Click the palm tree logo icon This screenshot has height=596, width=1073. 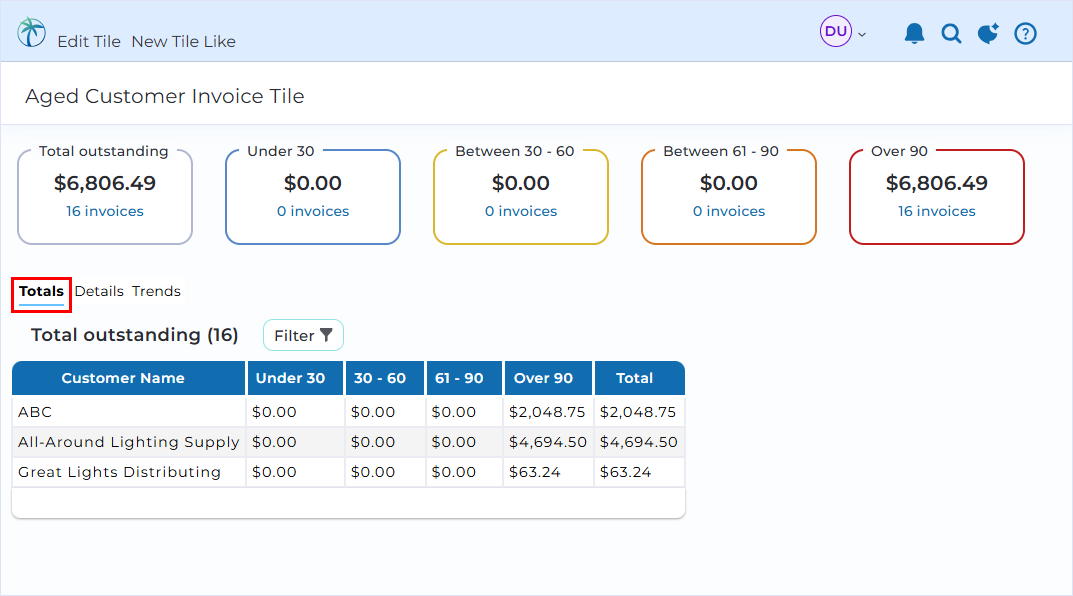pos(31,32)
